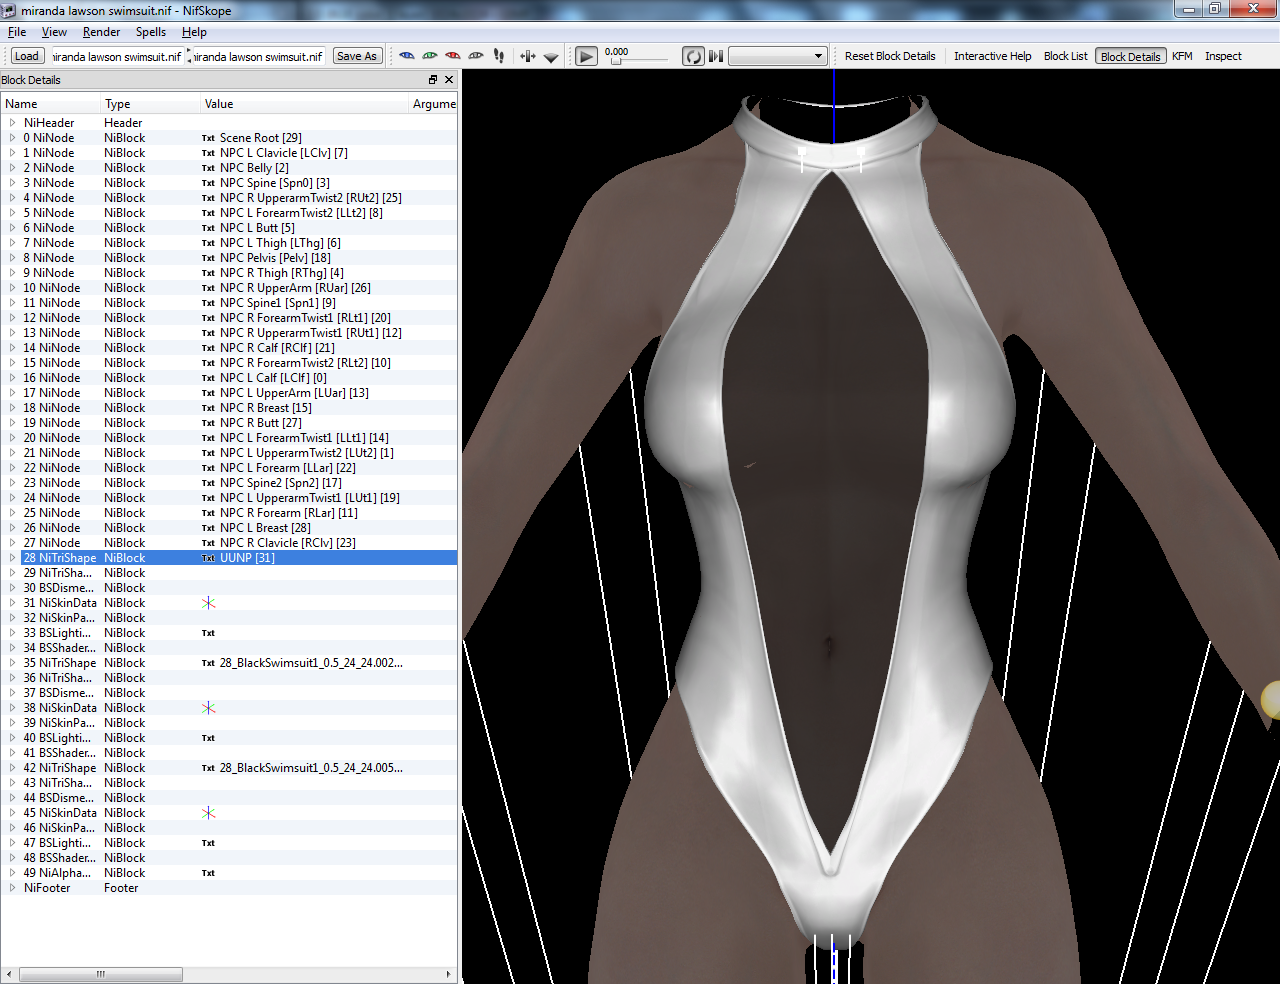The height and width of the screenshot is (984, 1280).
Task: Select the 46 NiSkinPa... row
Action: tap(229, 828)
